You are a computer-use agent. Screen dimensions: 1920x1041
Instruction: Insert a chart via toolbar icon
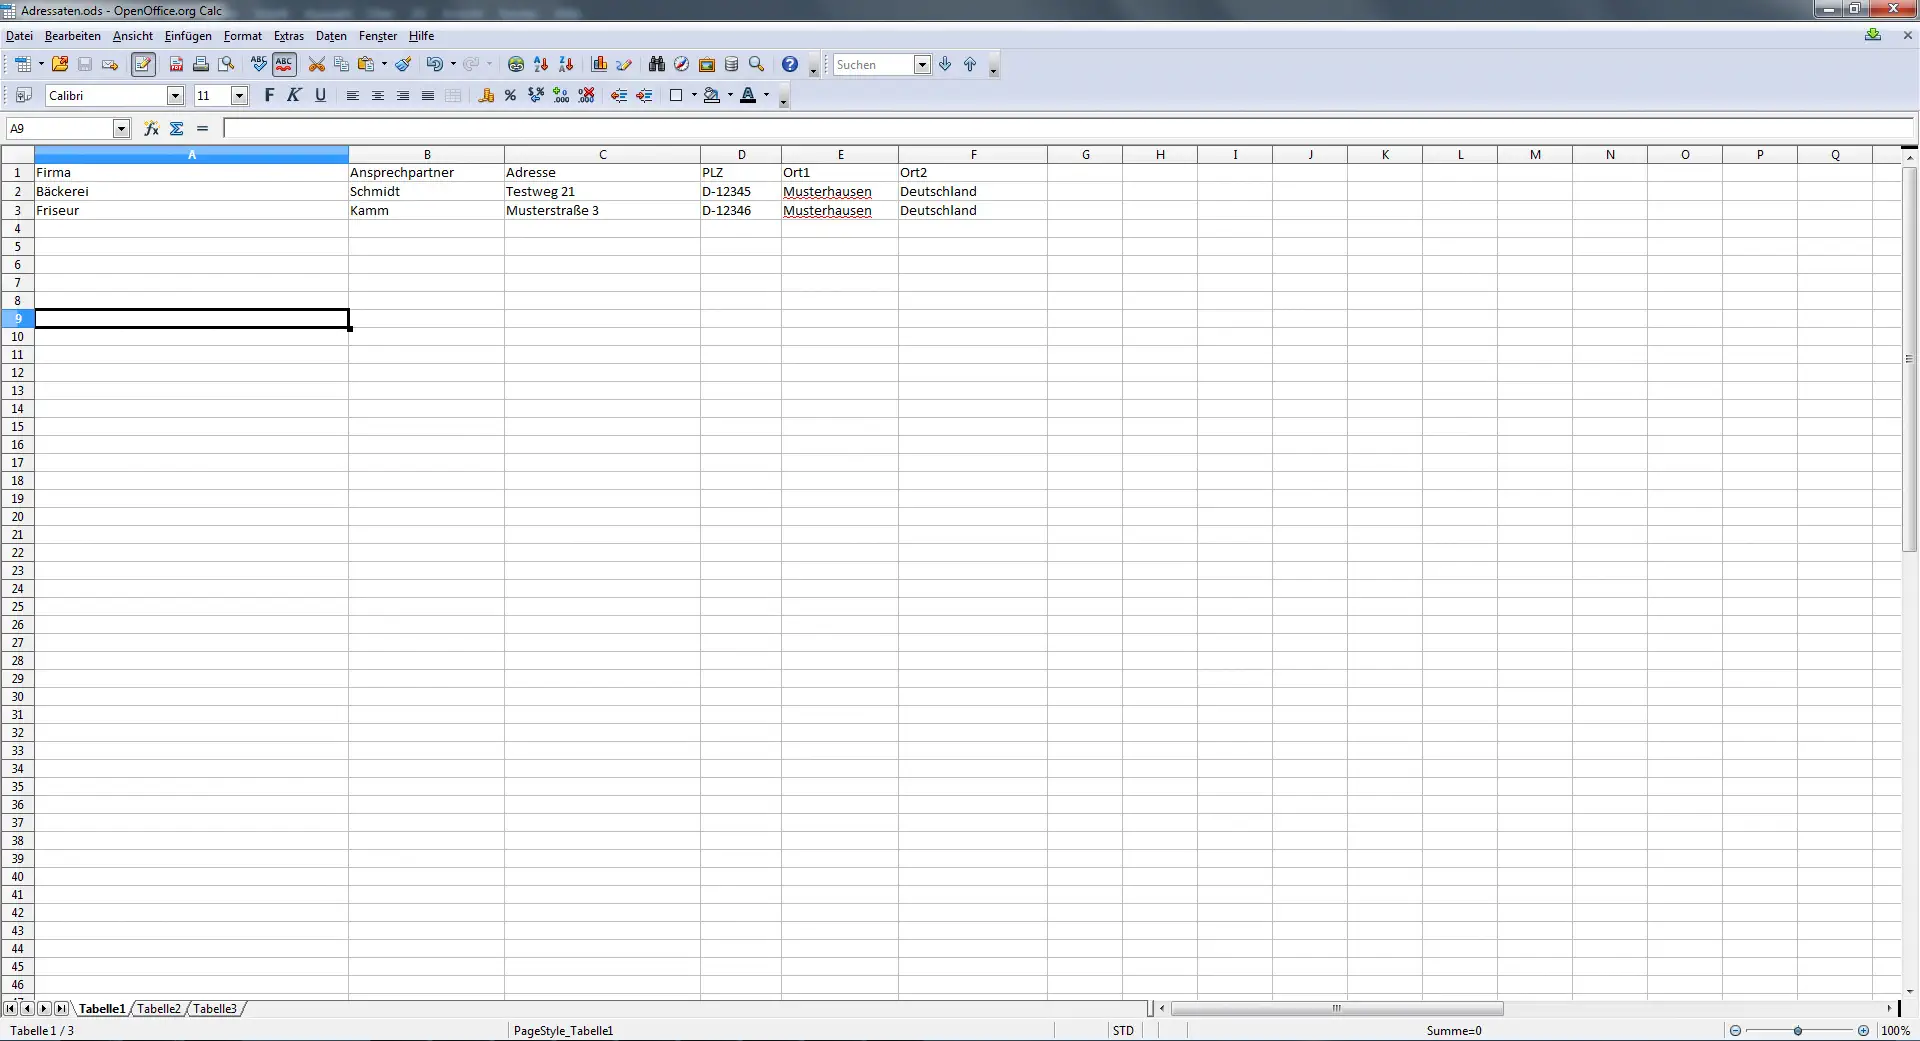[x=599, y=65]
